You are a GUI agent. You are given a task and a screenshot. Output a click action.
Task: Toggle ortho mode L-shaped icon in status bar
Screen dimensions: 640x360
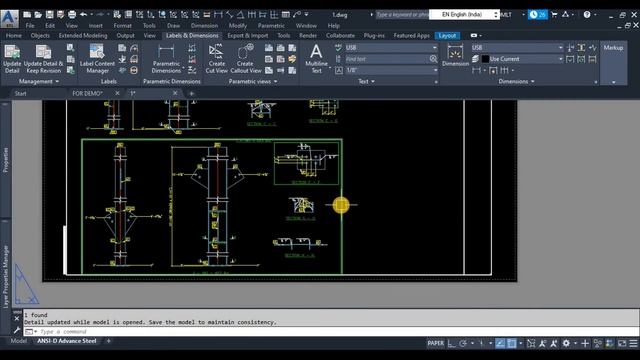tap(451, 344)
